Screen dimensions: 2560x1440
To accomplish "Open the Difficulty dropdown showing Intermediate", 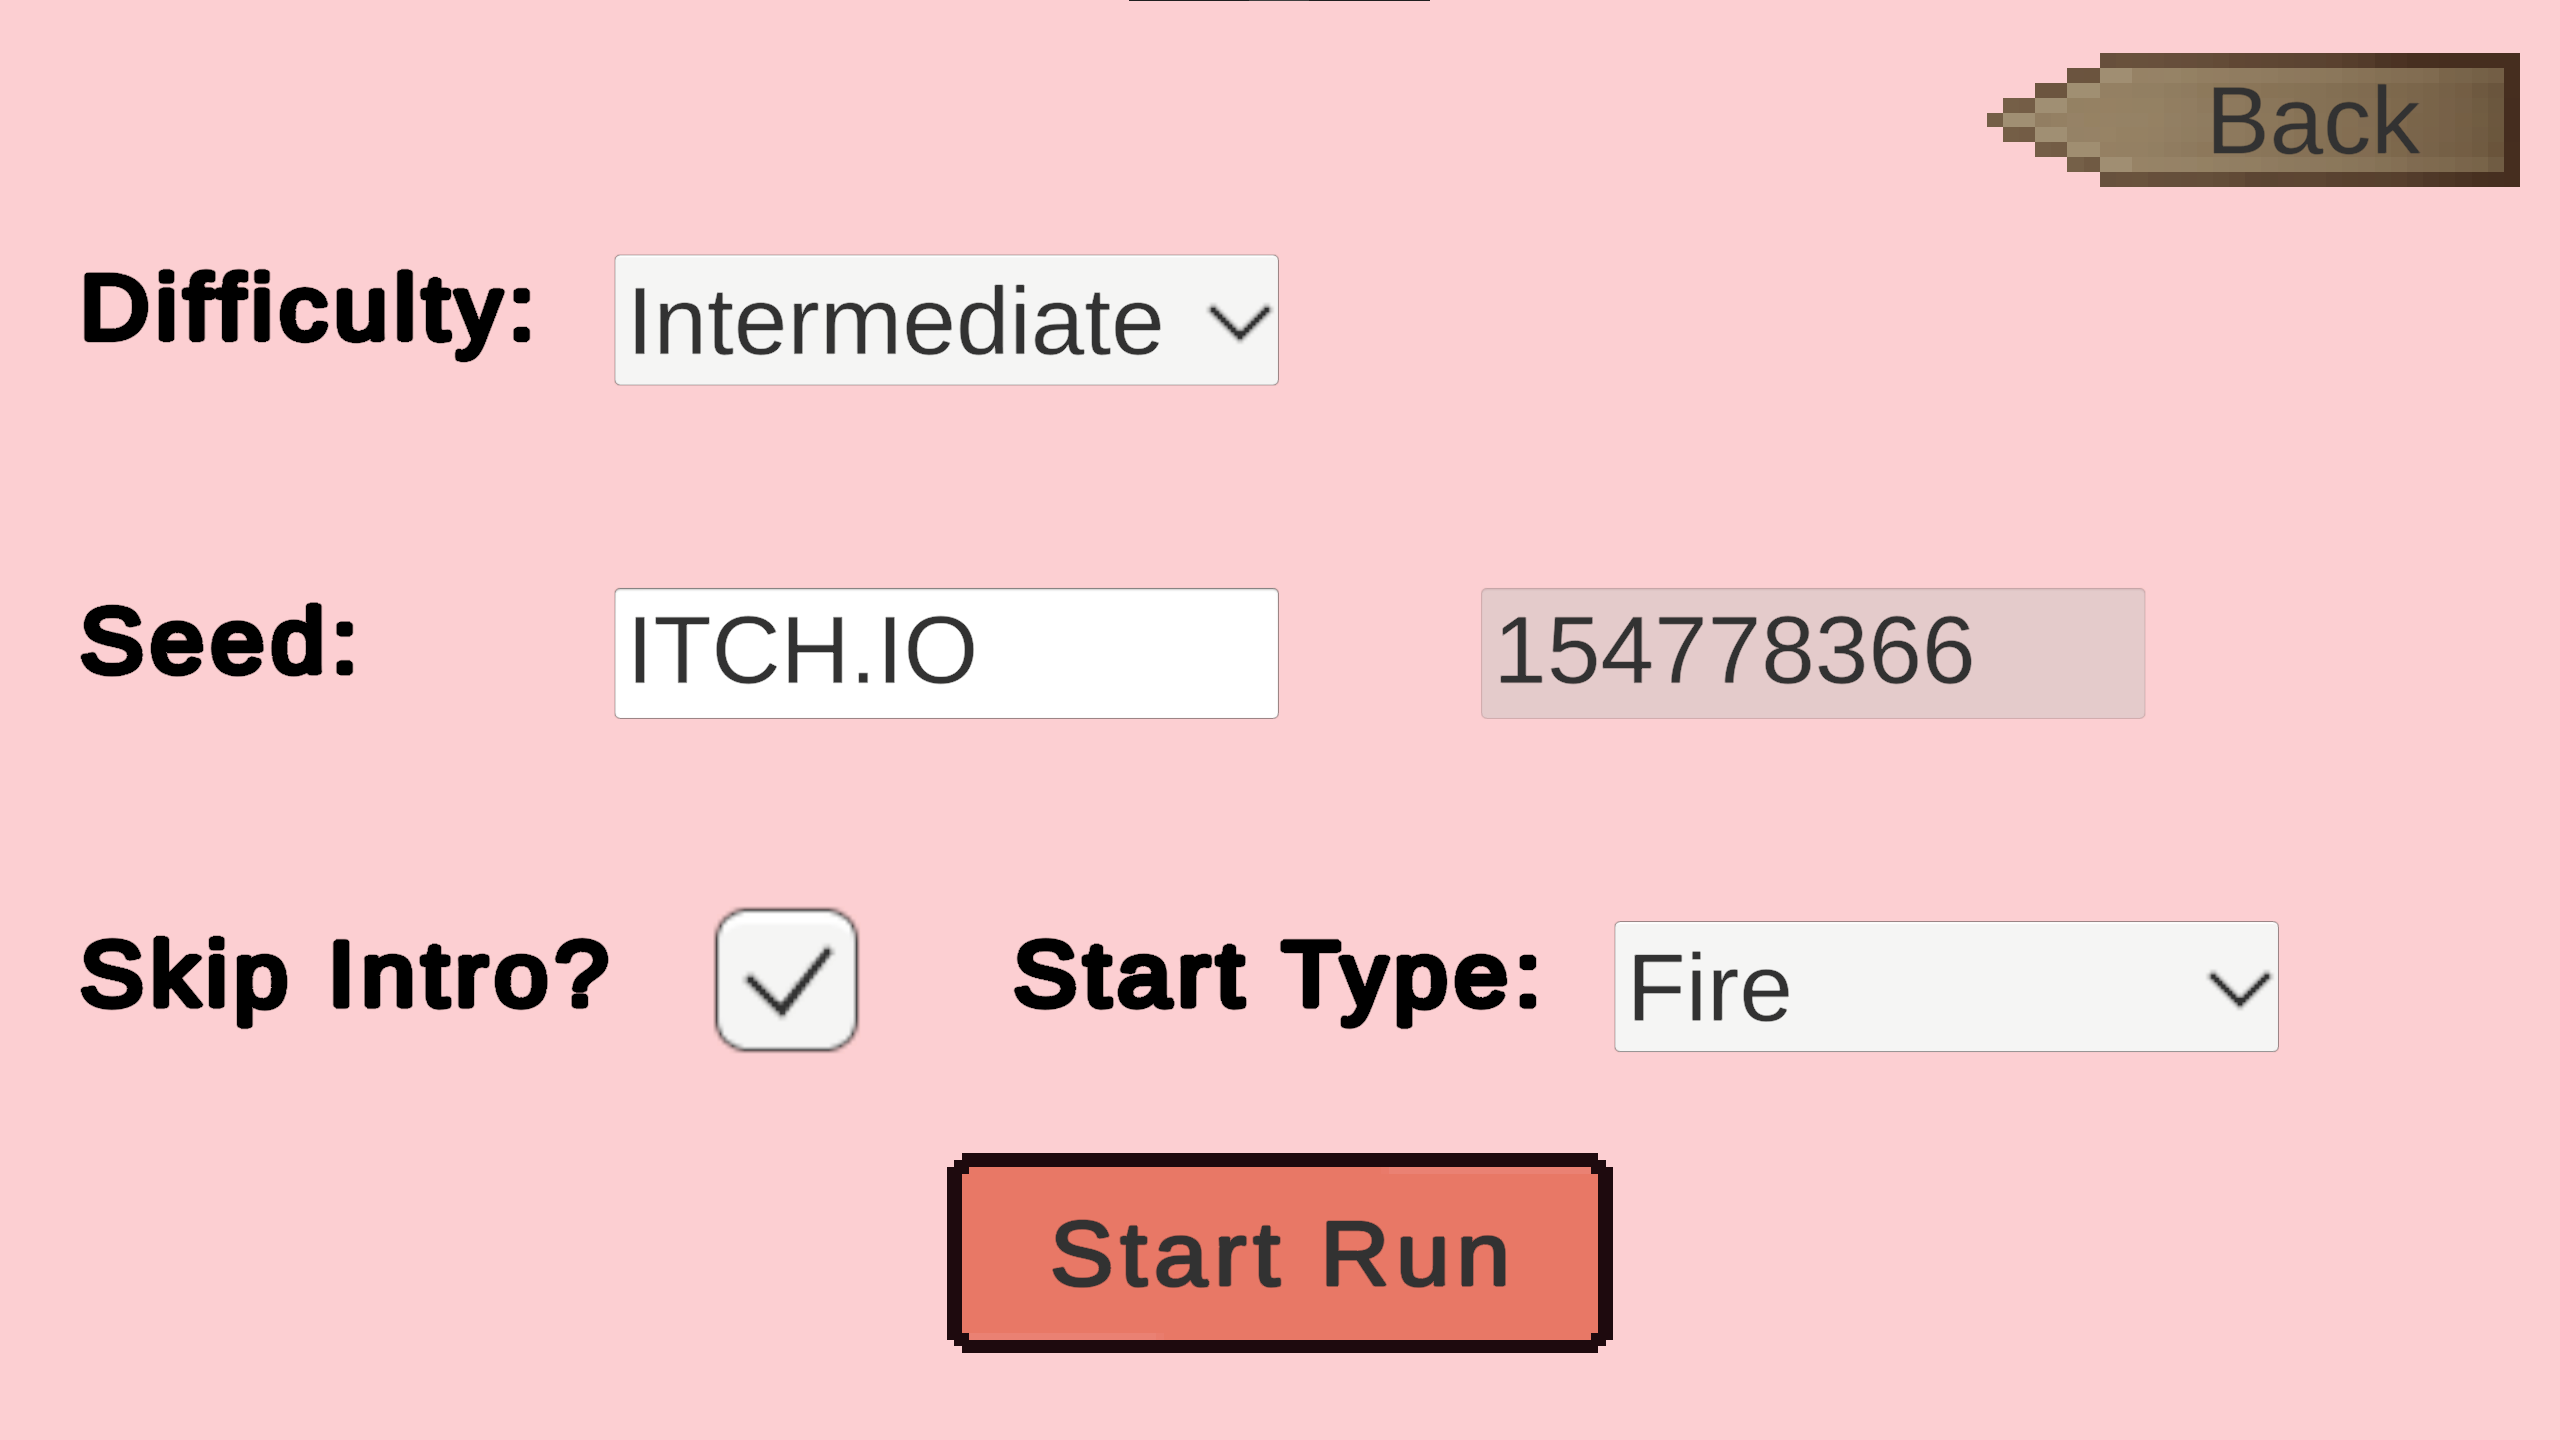I will click(x=946, y=320).
